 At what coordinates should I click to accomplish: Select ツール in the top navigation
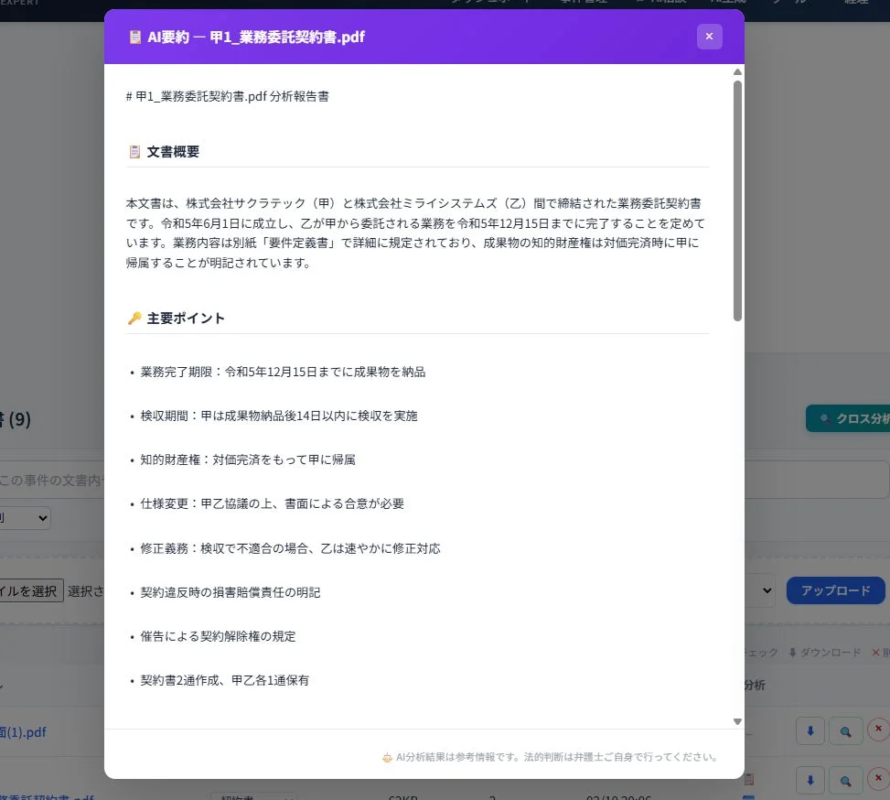(x=795, y=4)
